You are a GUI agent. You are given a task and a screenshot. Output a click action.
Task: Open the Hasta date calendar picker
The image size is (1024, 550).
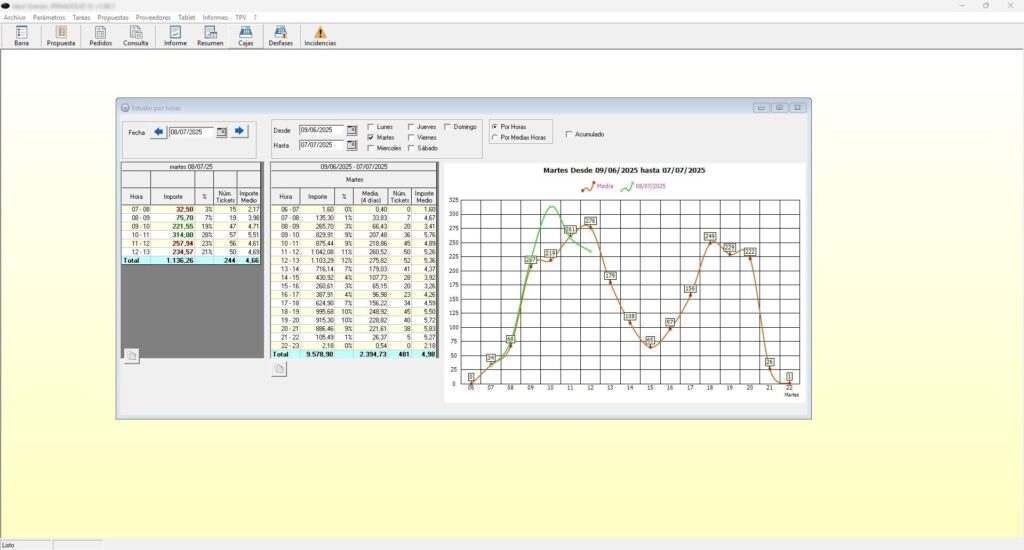click(352, 146)
